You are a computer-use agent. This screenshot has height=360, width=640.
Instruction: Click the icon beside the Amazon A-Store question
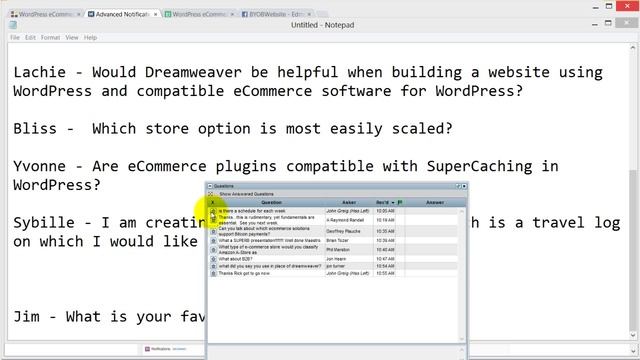(213, 250)
